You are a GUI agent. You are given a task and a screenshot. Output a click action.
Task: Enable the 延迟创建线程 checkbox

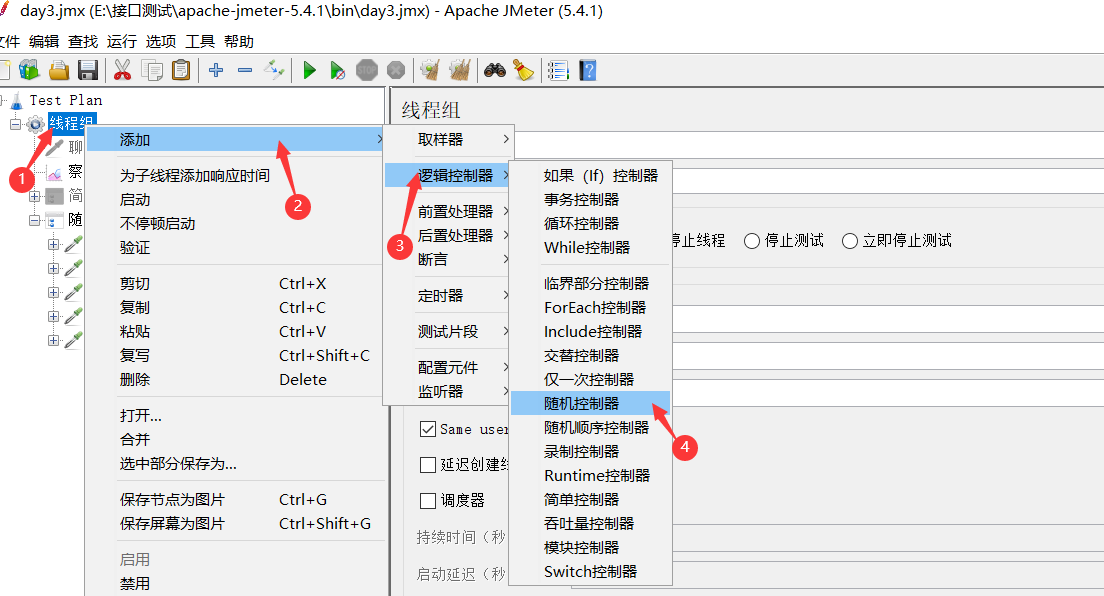click(427, 465)
